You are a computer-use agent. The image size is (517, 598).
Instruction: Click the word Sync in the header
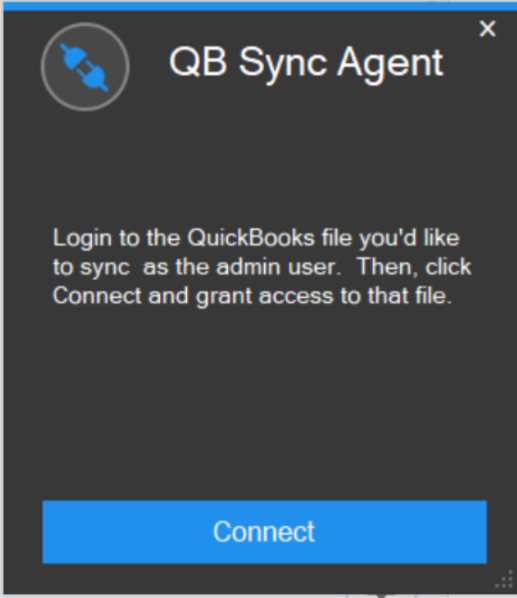click(283, 65)
